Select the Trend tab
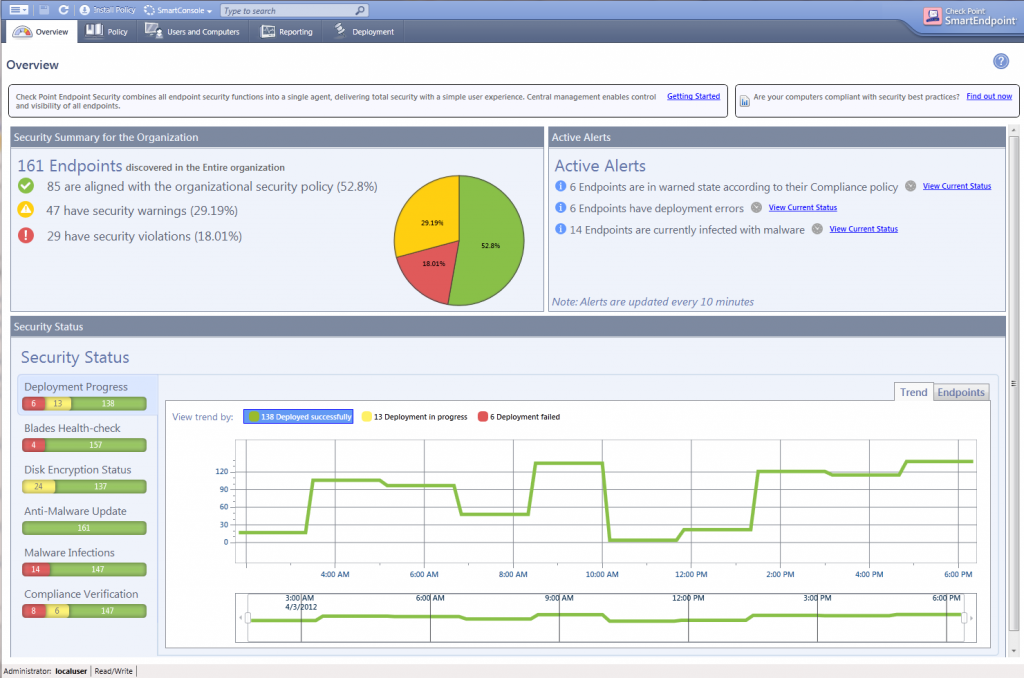The image size is (1024, 678). click(913, 392)
